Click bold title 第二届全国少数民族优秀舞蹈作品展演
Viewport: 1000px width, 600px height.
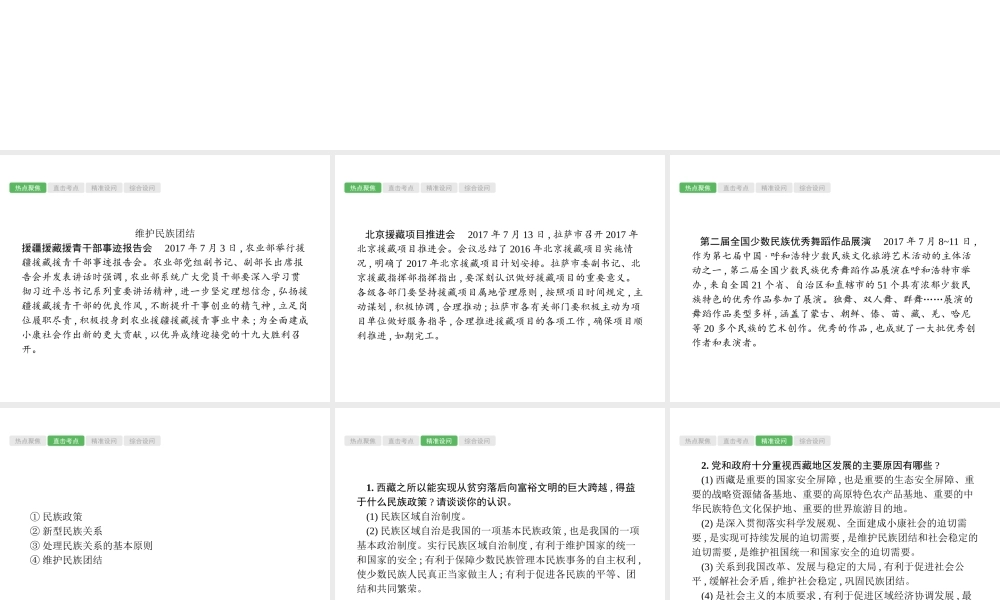tap(785, 242)
